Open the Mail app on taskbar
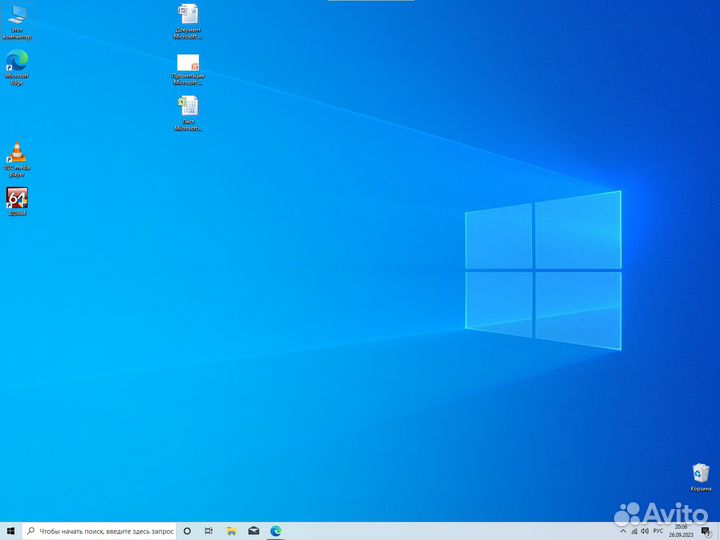 [254, 531]
